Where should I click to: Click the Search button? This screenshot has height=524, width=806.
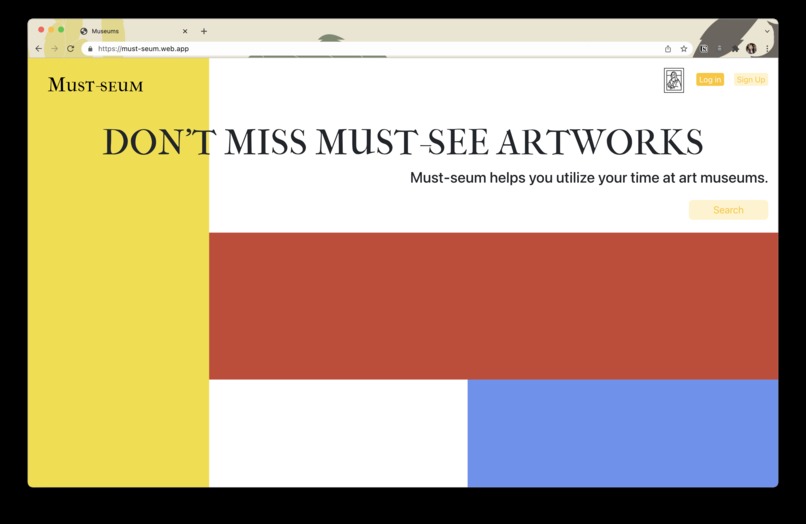728,210
